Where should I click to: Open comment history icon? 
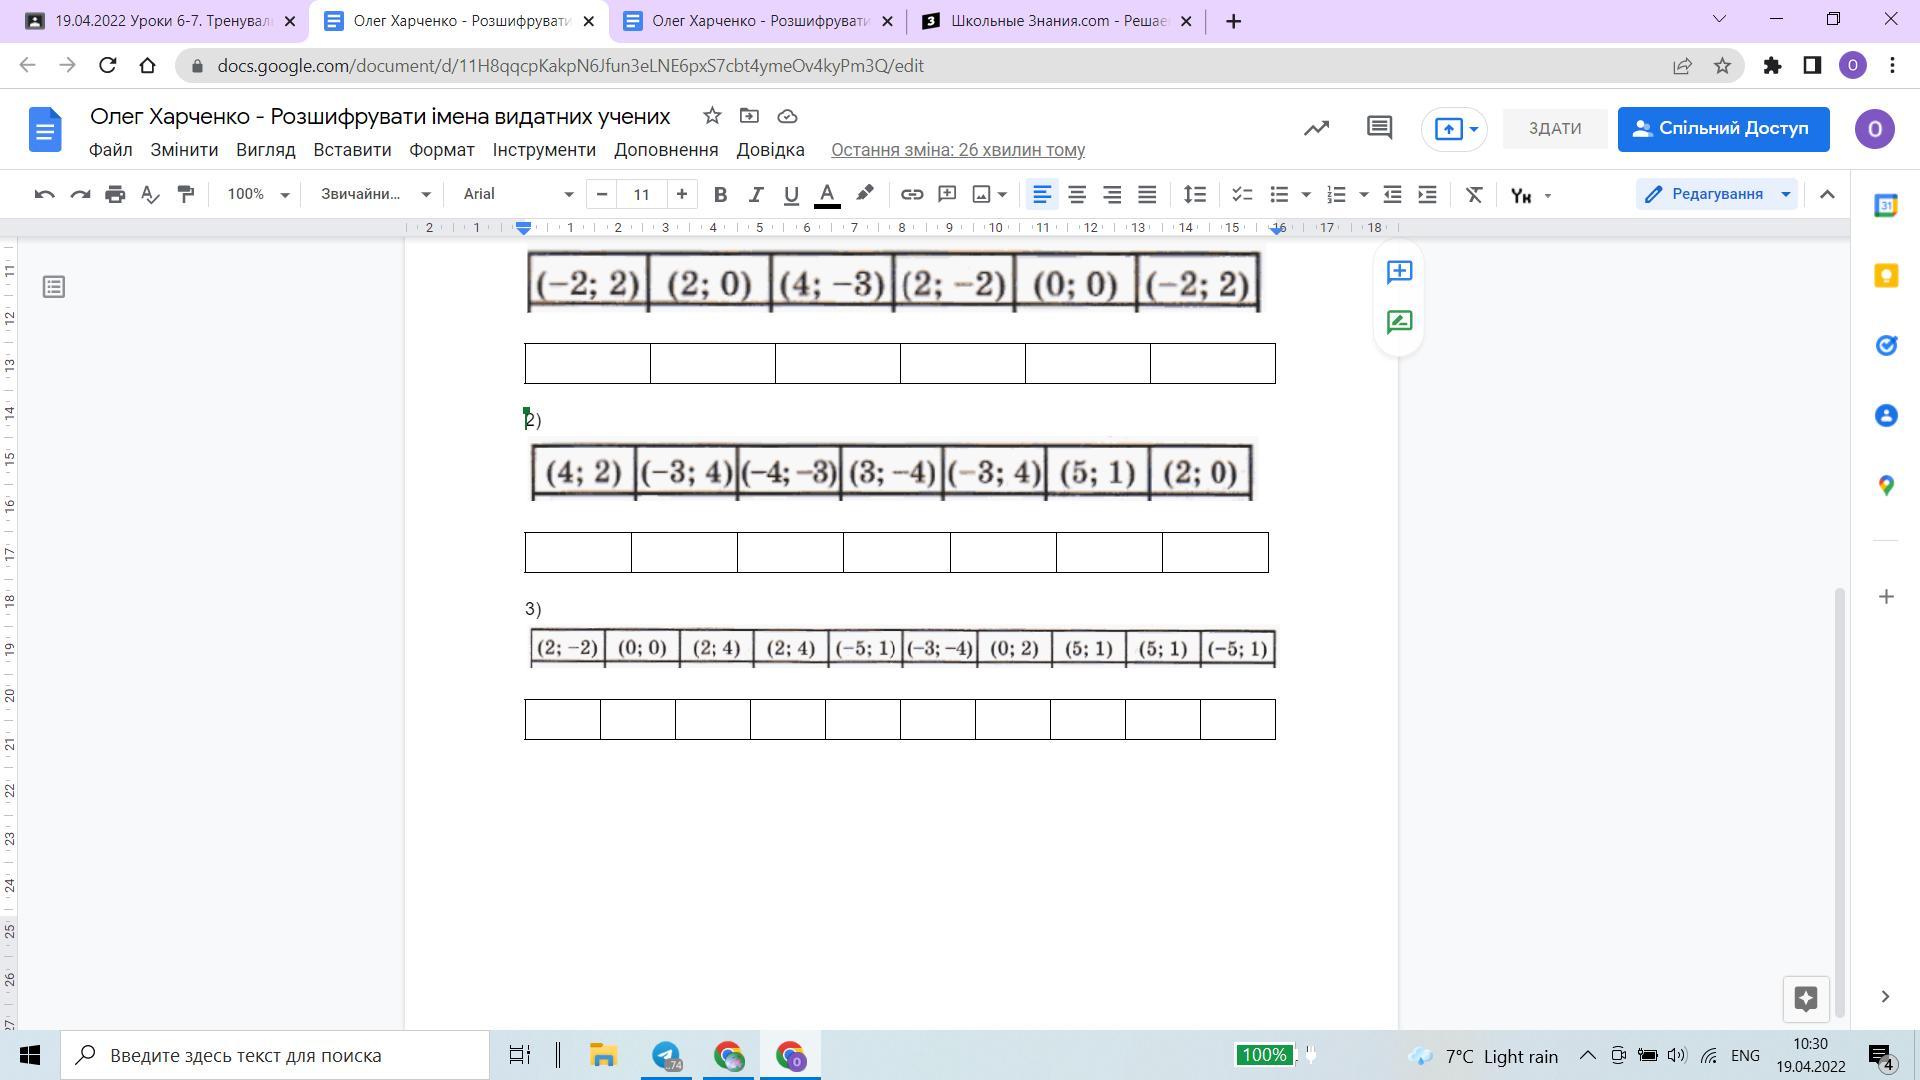coord(1379,128)
